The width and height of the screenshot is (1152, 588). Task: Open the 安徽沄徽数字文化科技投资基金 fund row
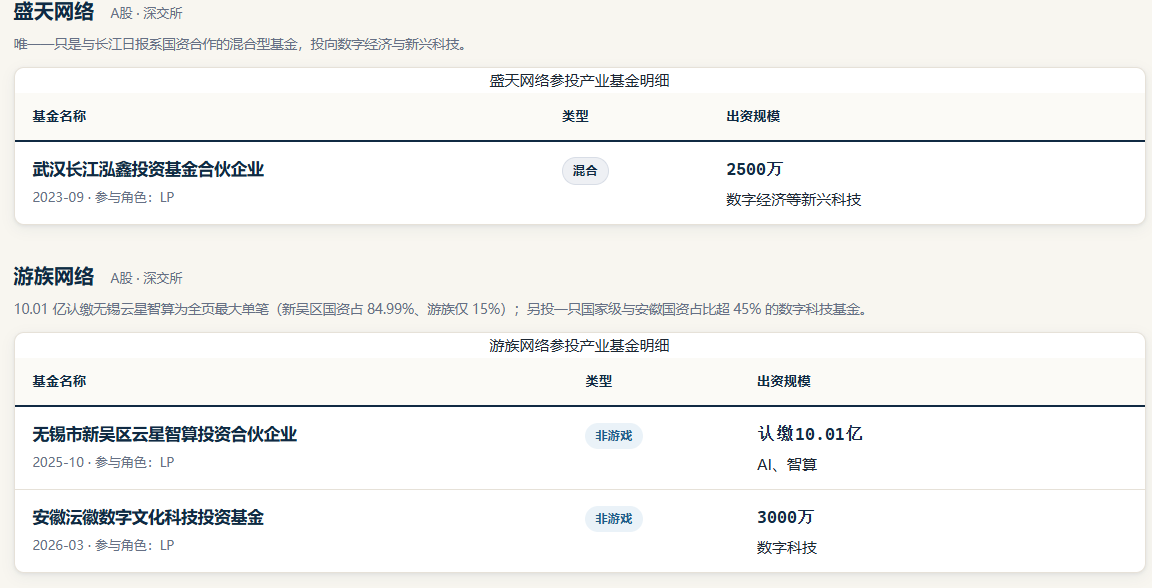(580, 531)
